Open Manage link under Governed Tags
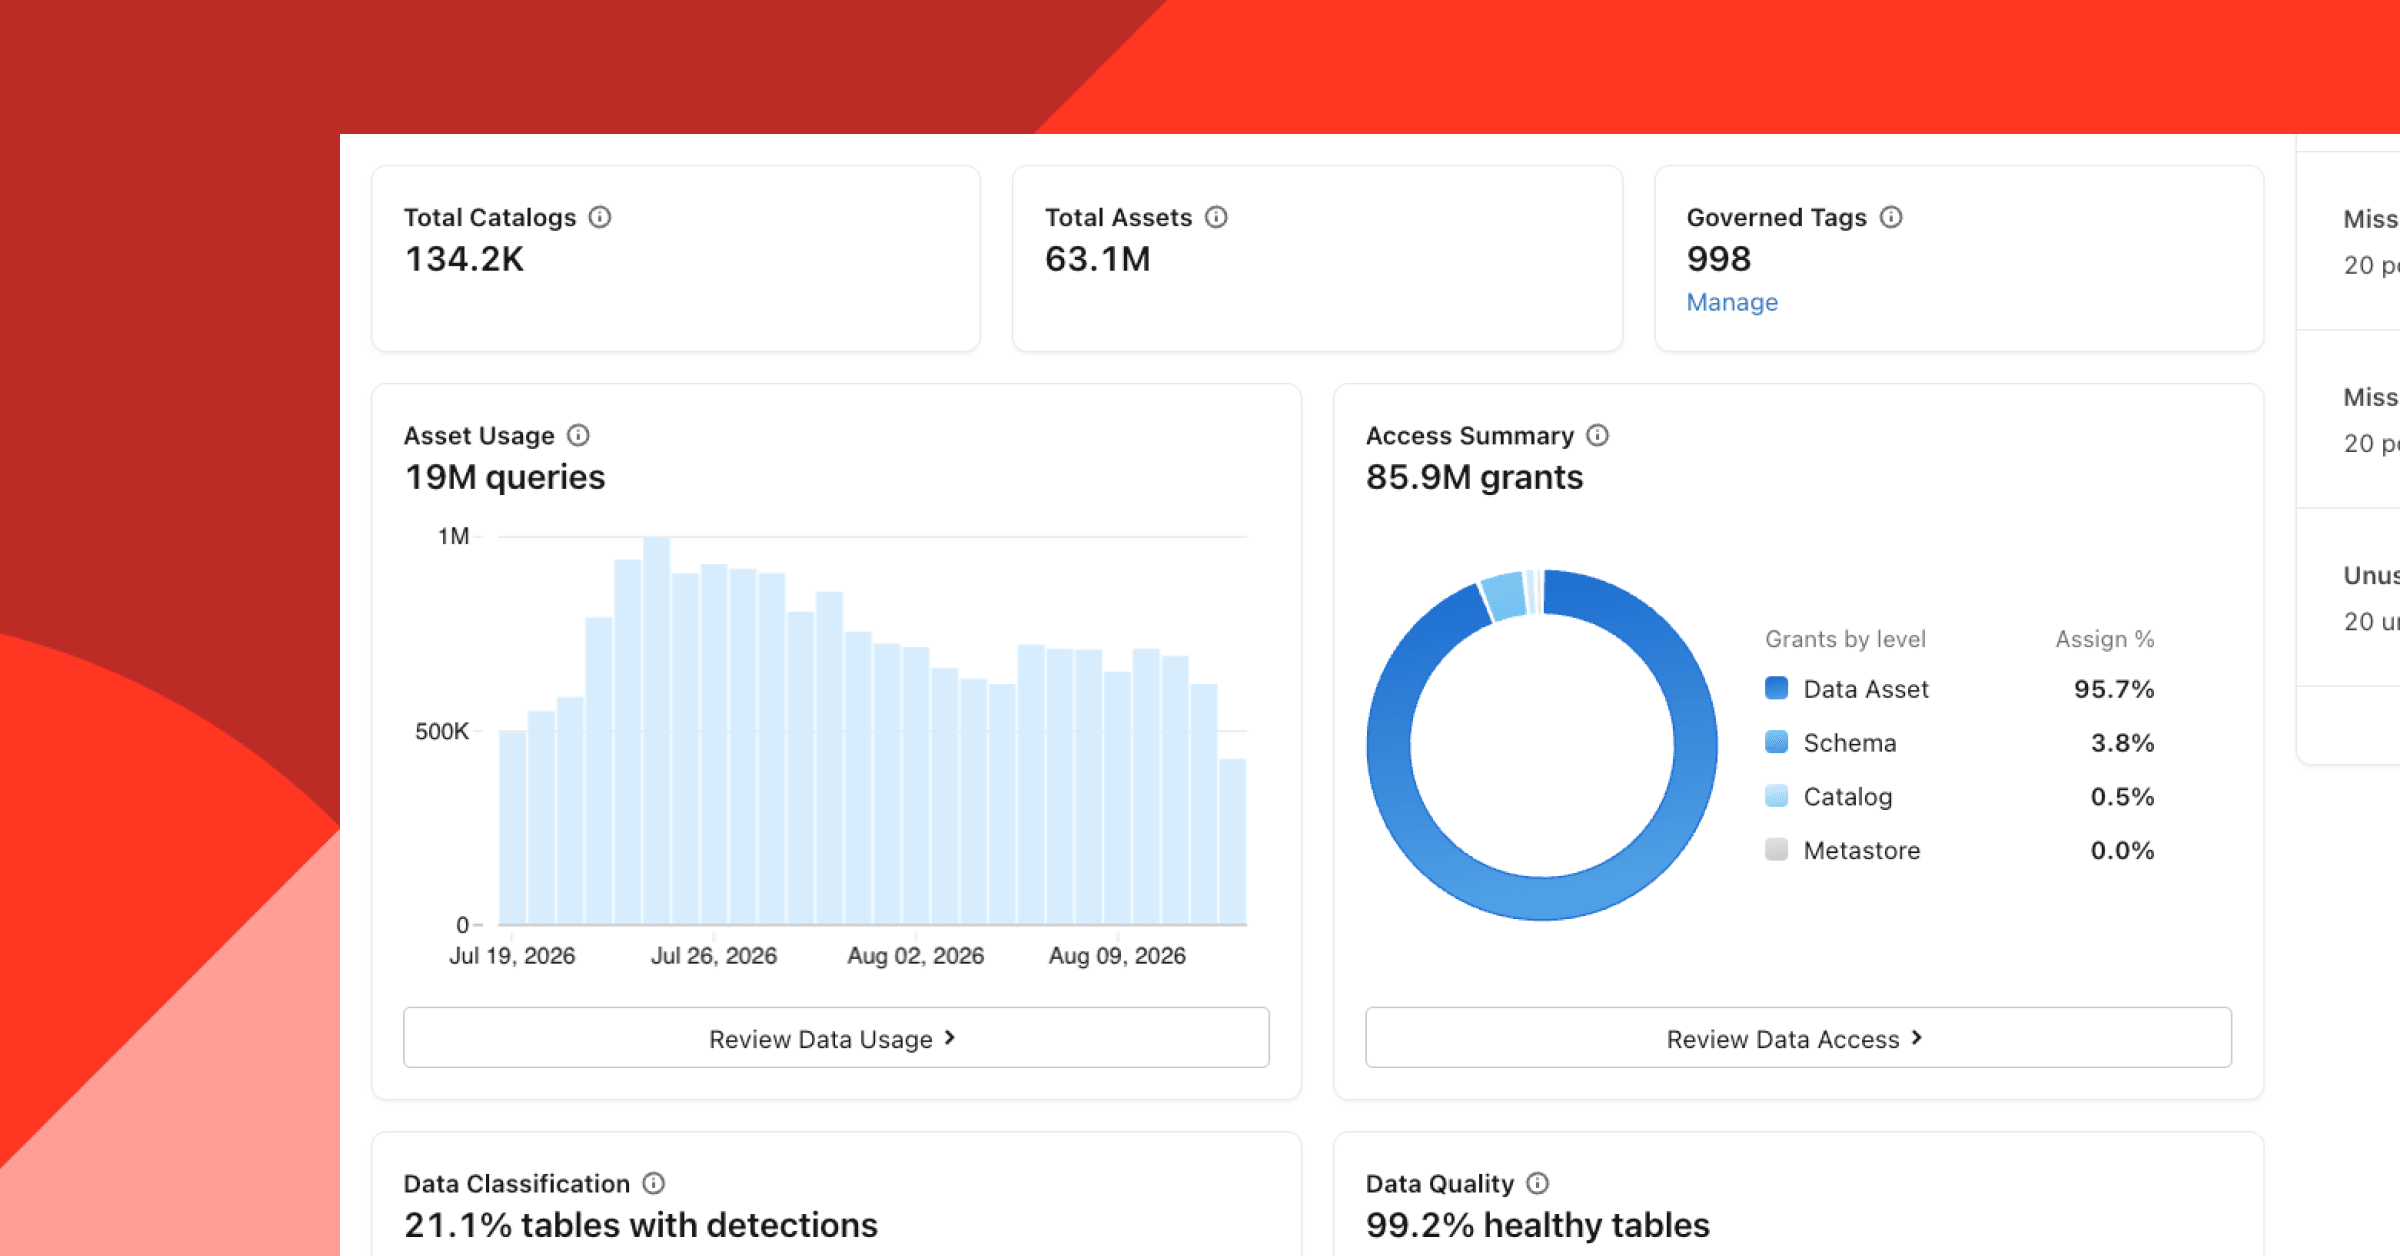The width and height of the screenshot is (2400, 1256). point(1732,302)
